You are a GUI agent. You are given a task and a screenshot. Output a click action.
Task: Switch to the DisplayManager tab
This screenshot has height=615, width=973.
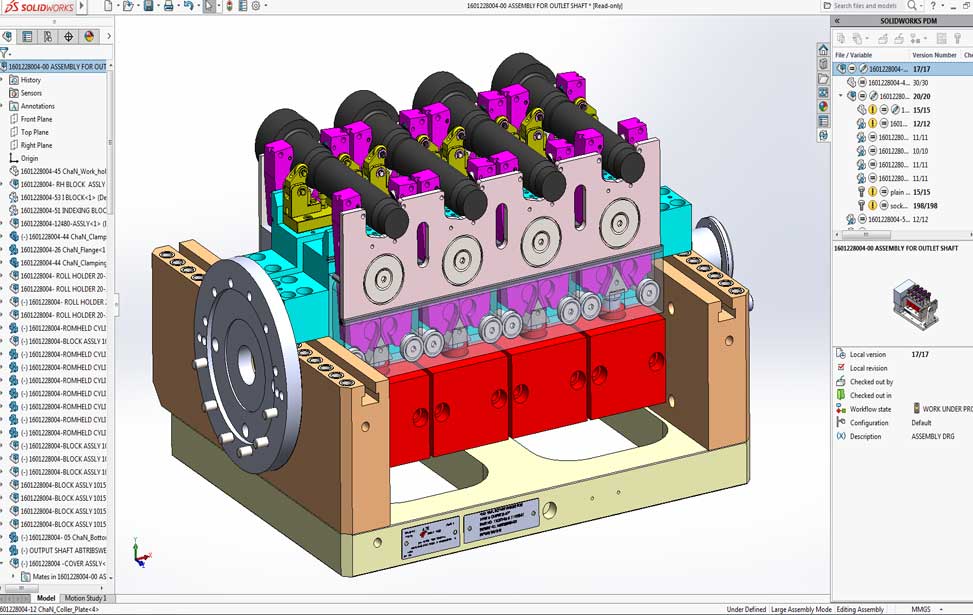pyautogui.click(x=89, y=37)
